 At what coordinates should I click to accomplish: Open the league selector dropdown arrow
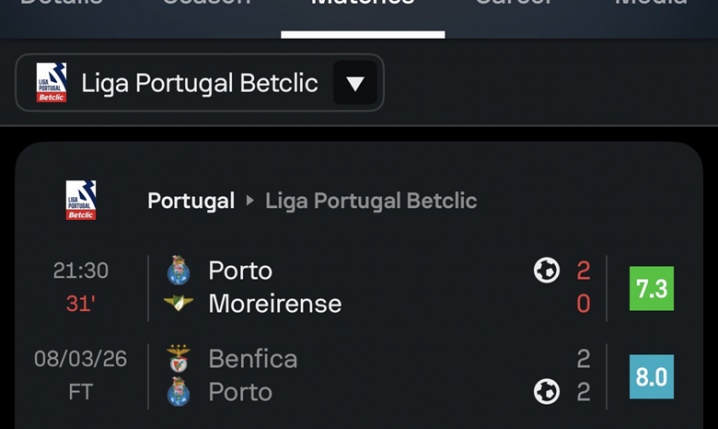click(355, 83)
